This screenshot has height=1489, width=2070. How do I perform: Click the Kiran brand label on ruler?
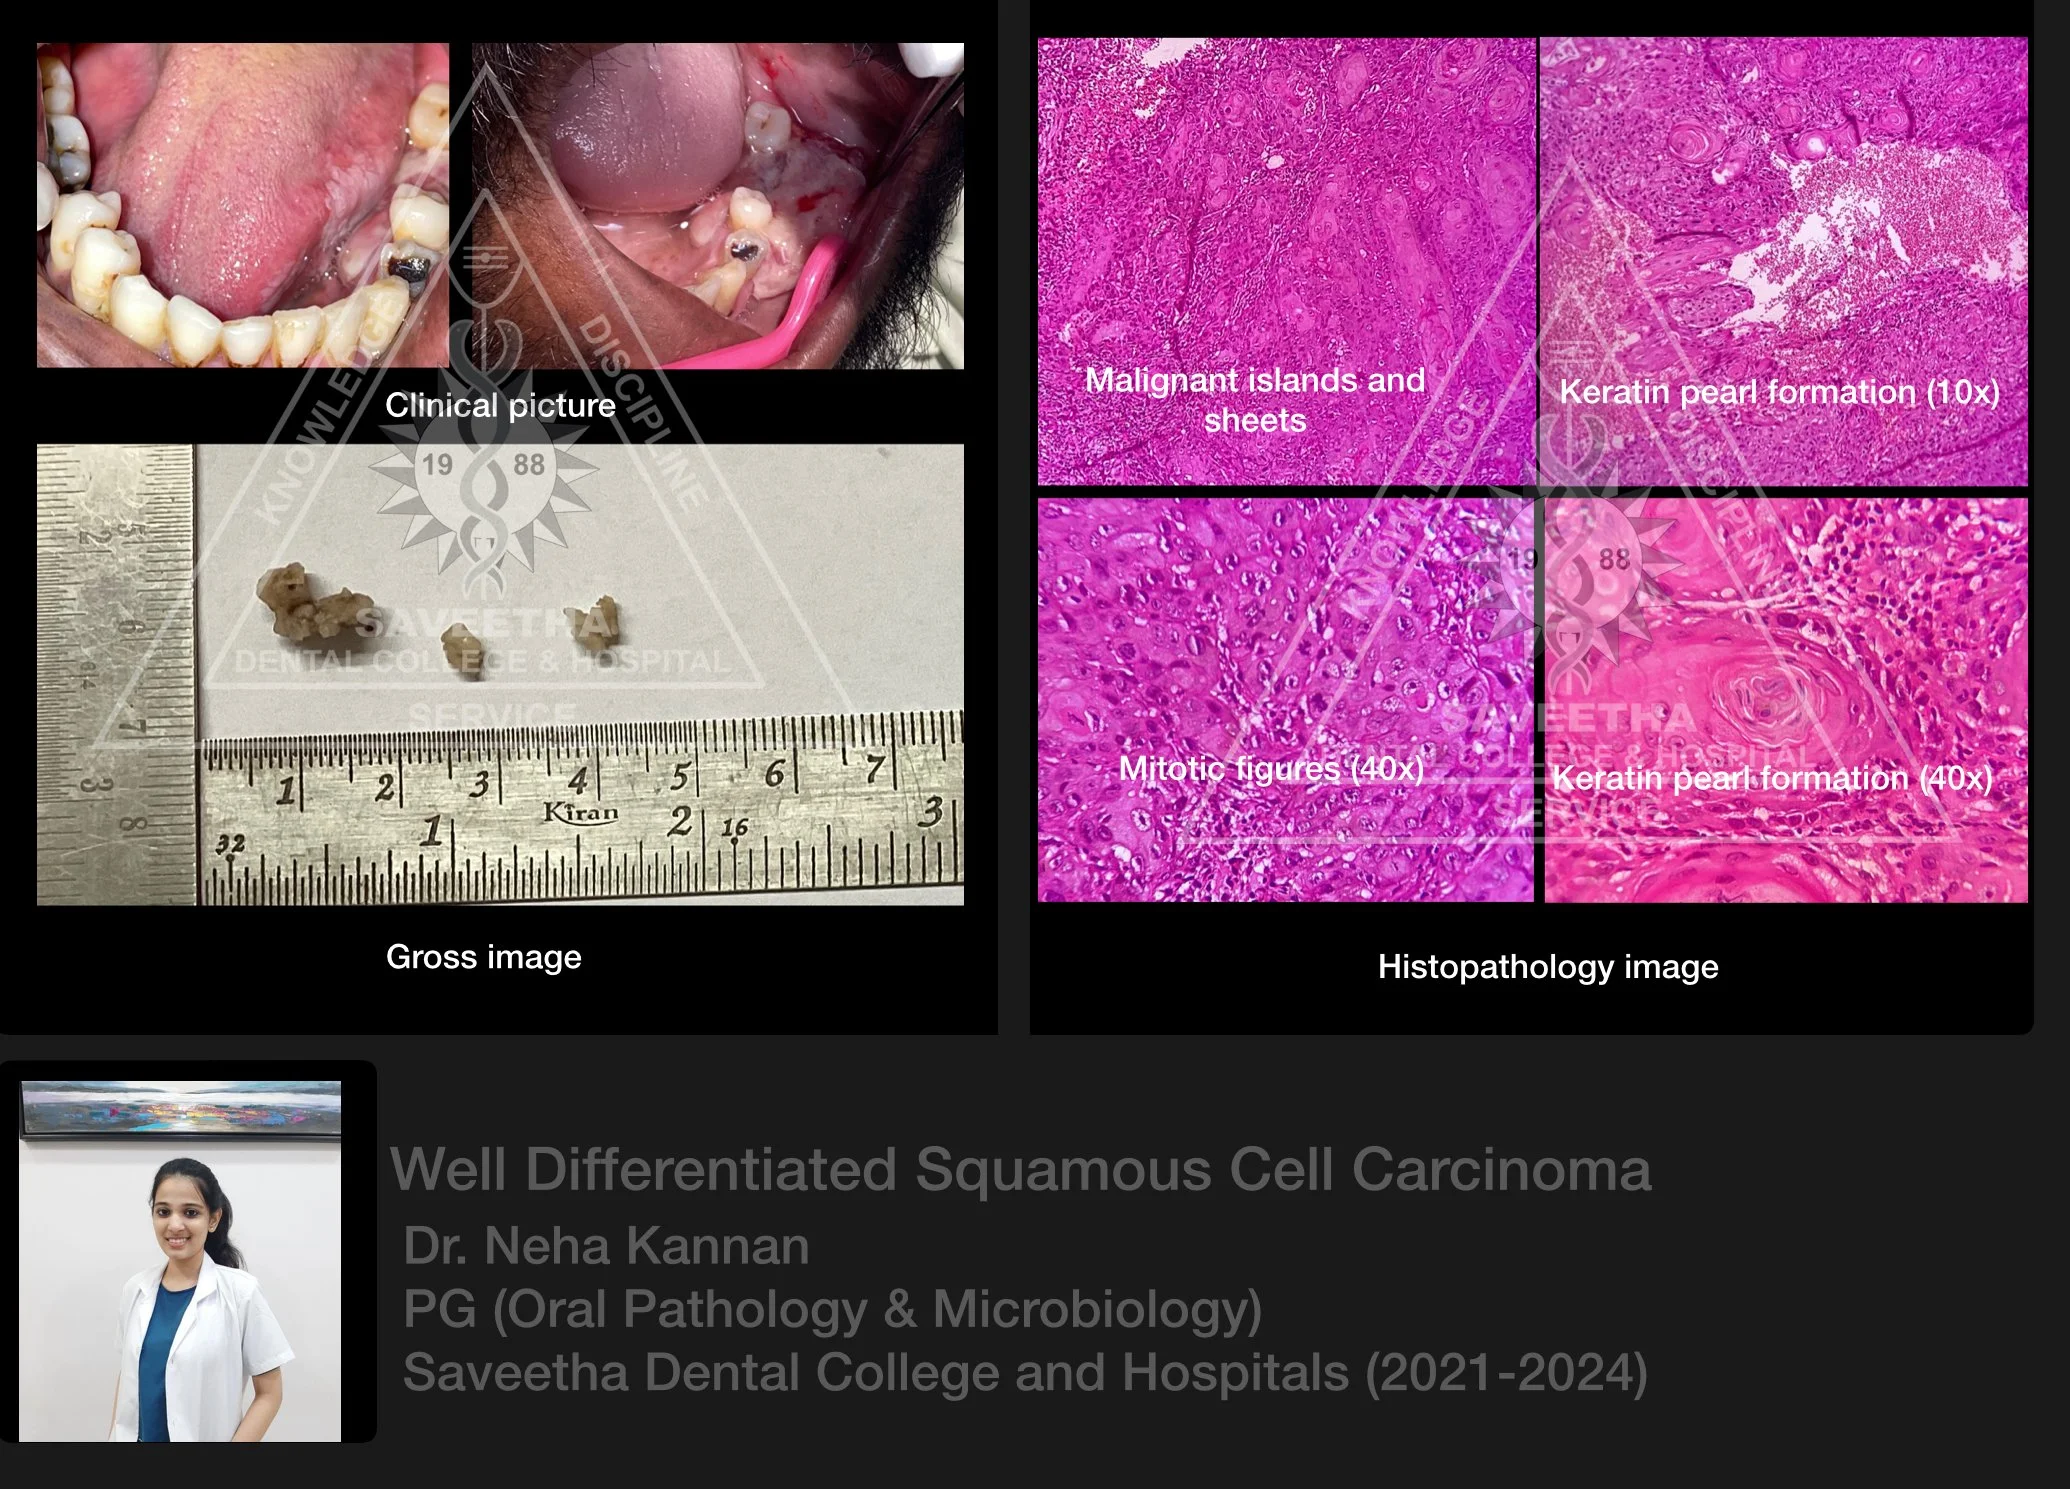click(x=580, y=812)
